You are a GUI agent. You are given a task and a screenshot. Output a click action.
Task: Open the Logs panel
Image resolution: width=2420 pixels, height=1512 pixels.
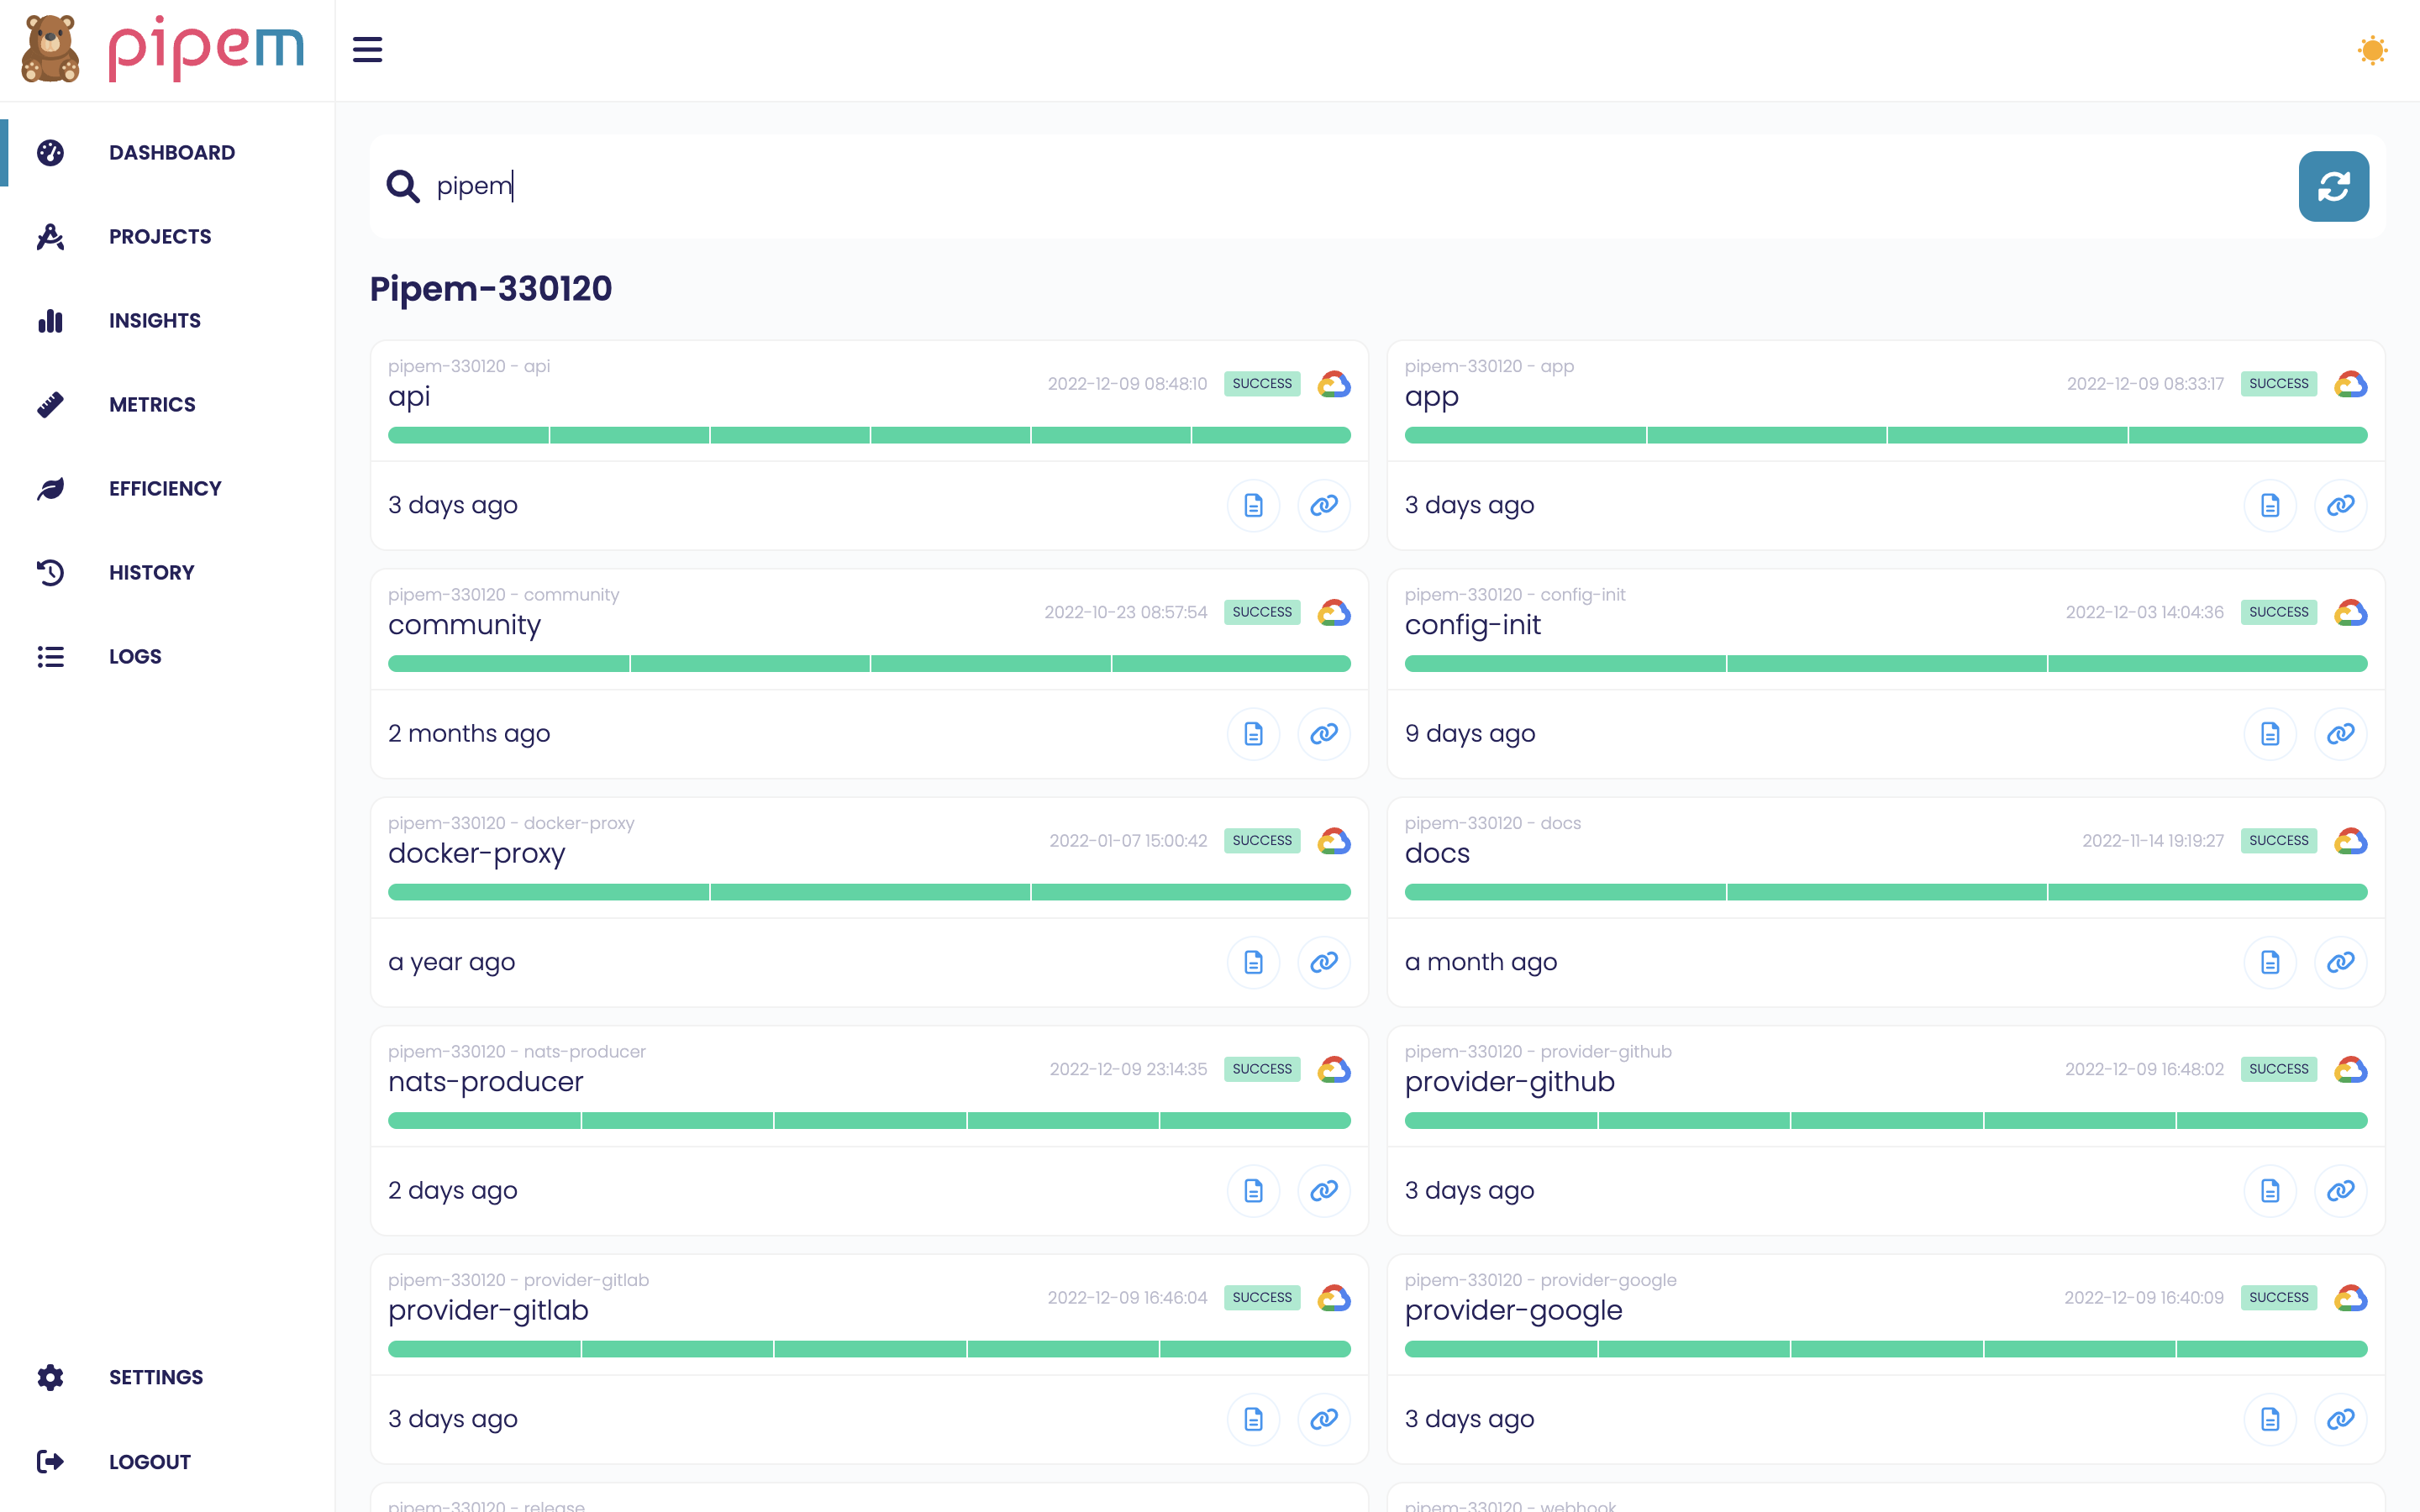(135, 656)
